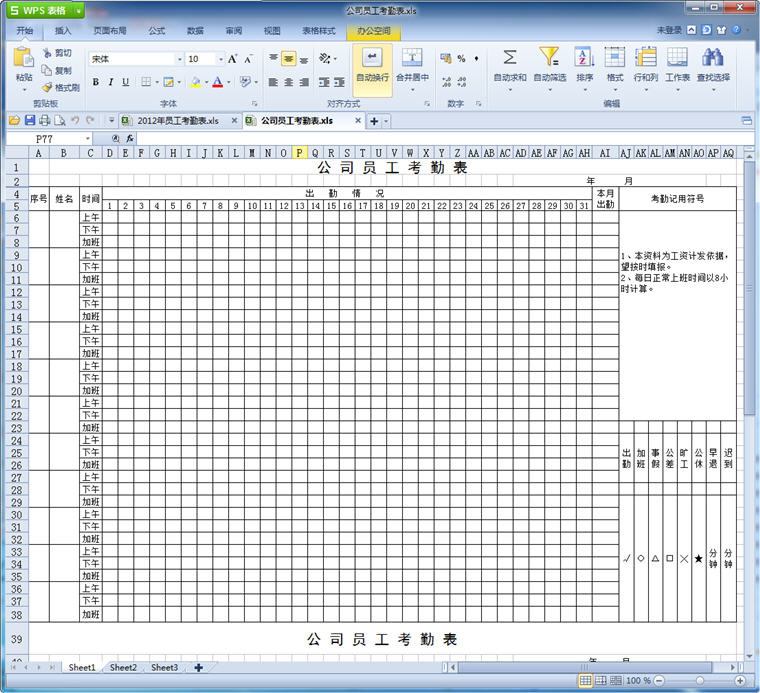
Task: Select the Sheet2 worksheet tab
Action: (x=124, y=667)
